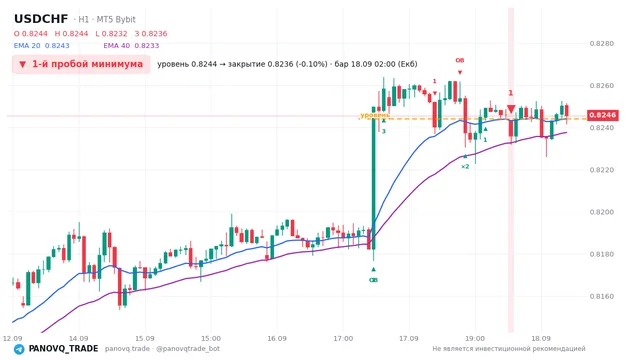The image size is (640, 360).
Task: Click the 'H1 · MT5 Bybit' timeframe text
Action: click(x=107, y=20)
